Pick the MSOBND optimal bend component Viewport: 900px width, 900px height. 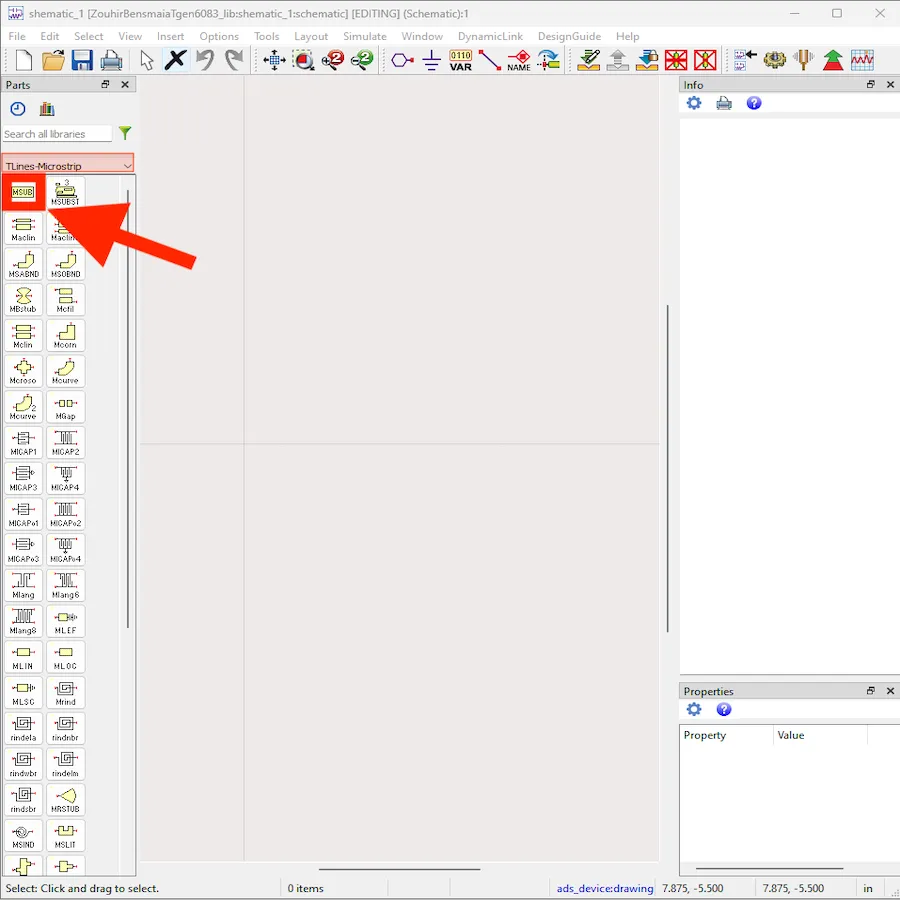point(65,264)
